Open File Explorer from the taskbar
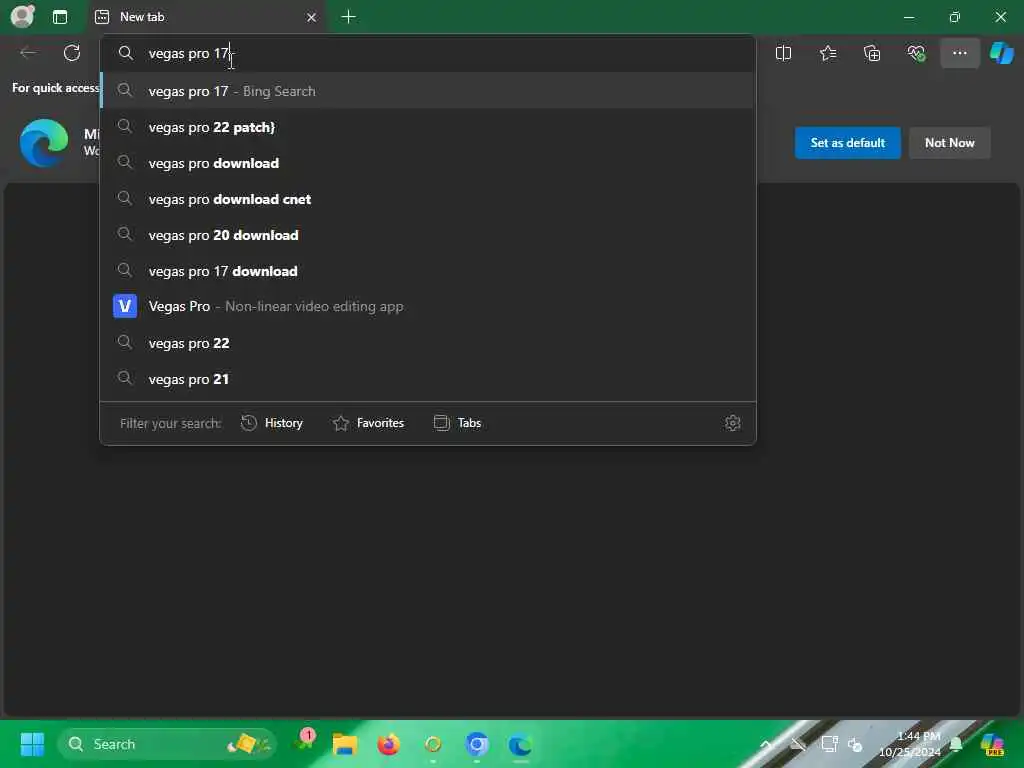Image resolution: width=1024 pixels, height=768 pixels. [x=345, y=744]
